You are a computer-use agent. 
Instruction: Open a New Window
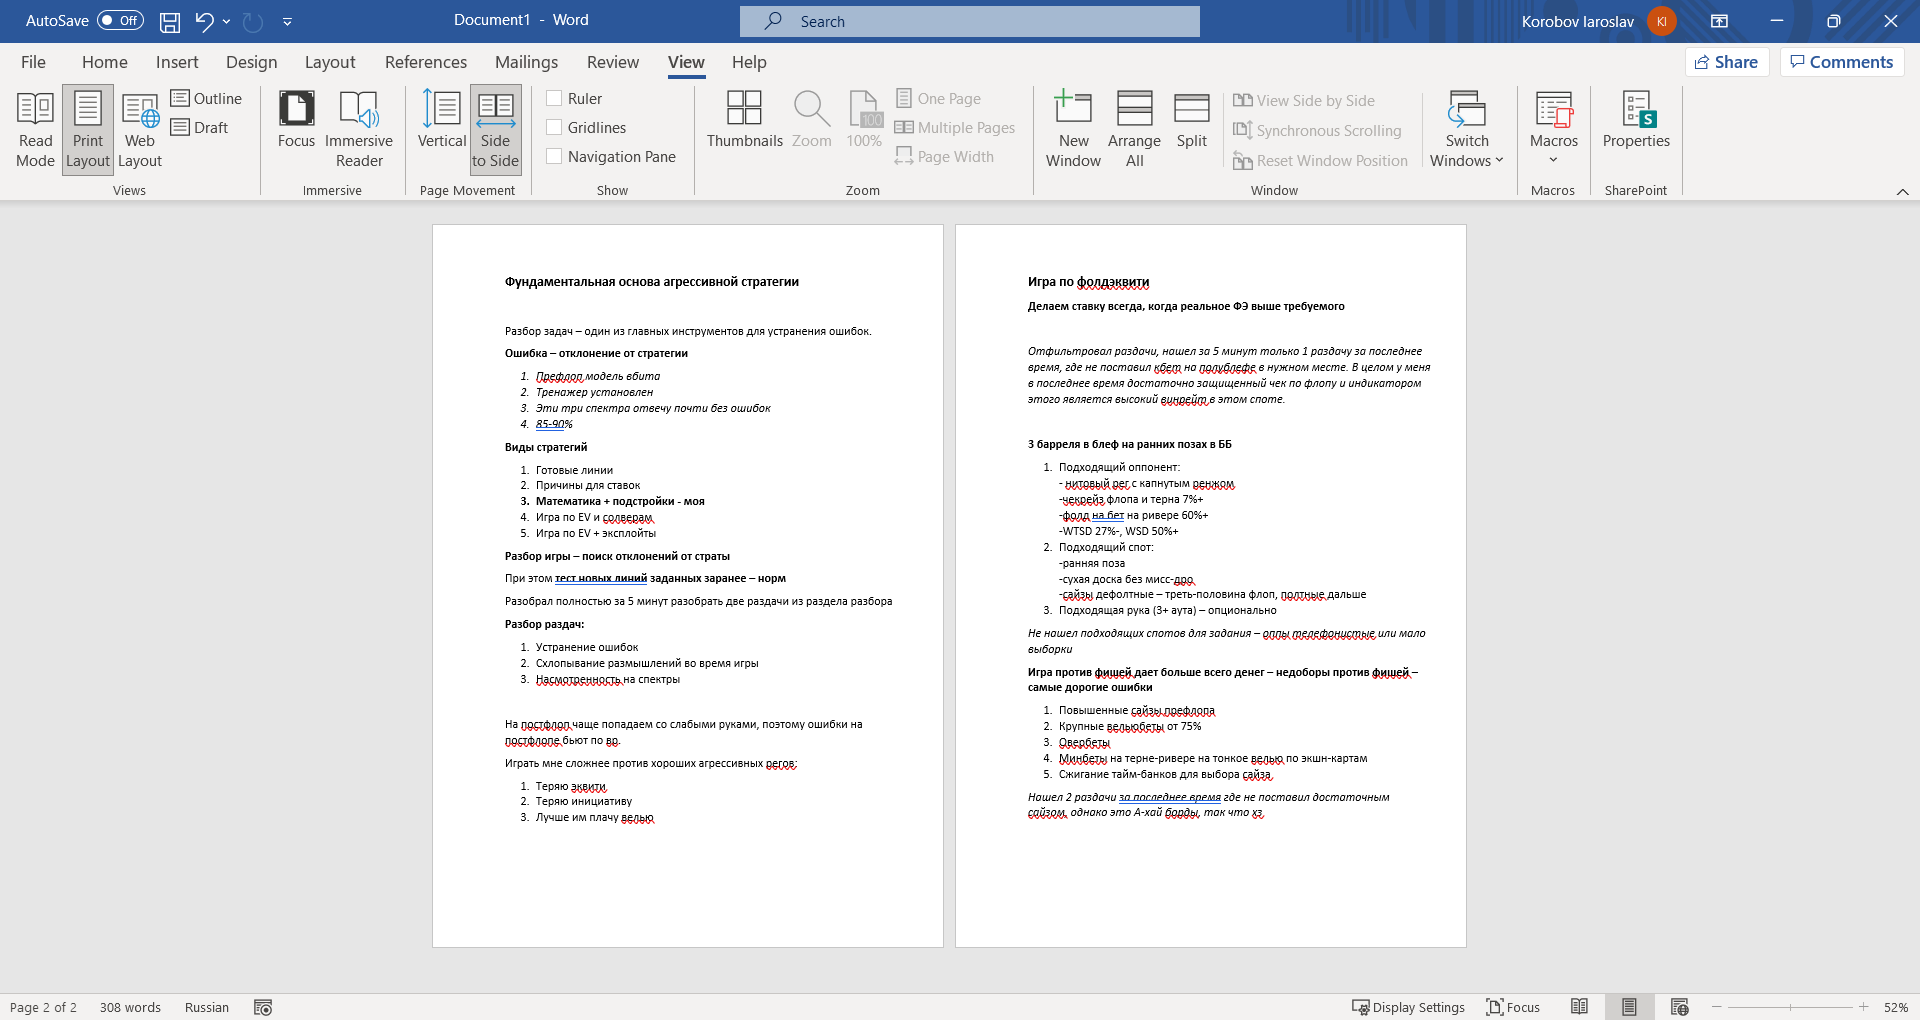[x=1073, y=130]
